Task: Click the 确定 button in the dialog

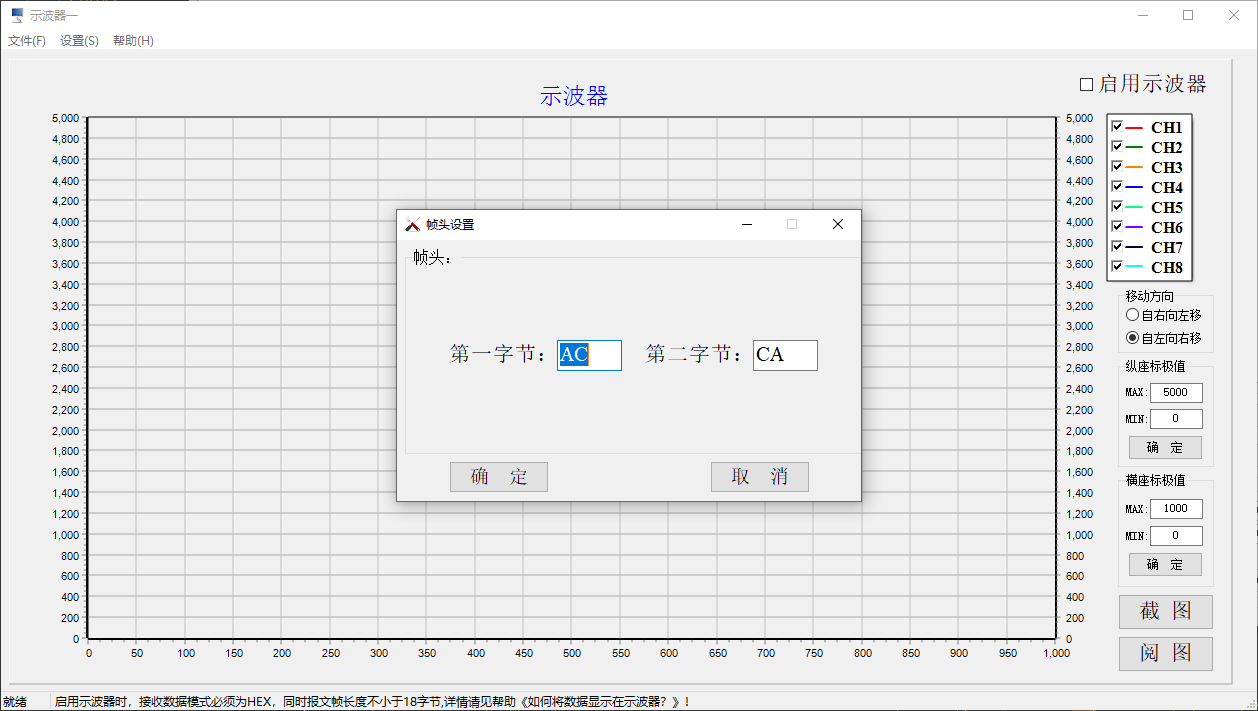Action: [498, 477]
